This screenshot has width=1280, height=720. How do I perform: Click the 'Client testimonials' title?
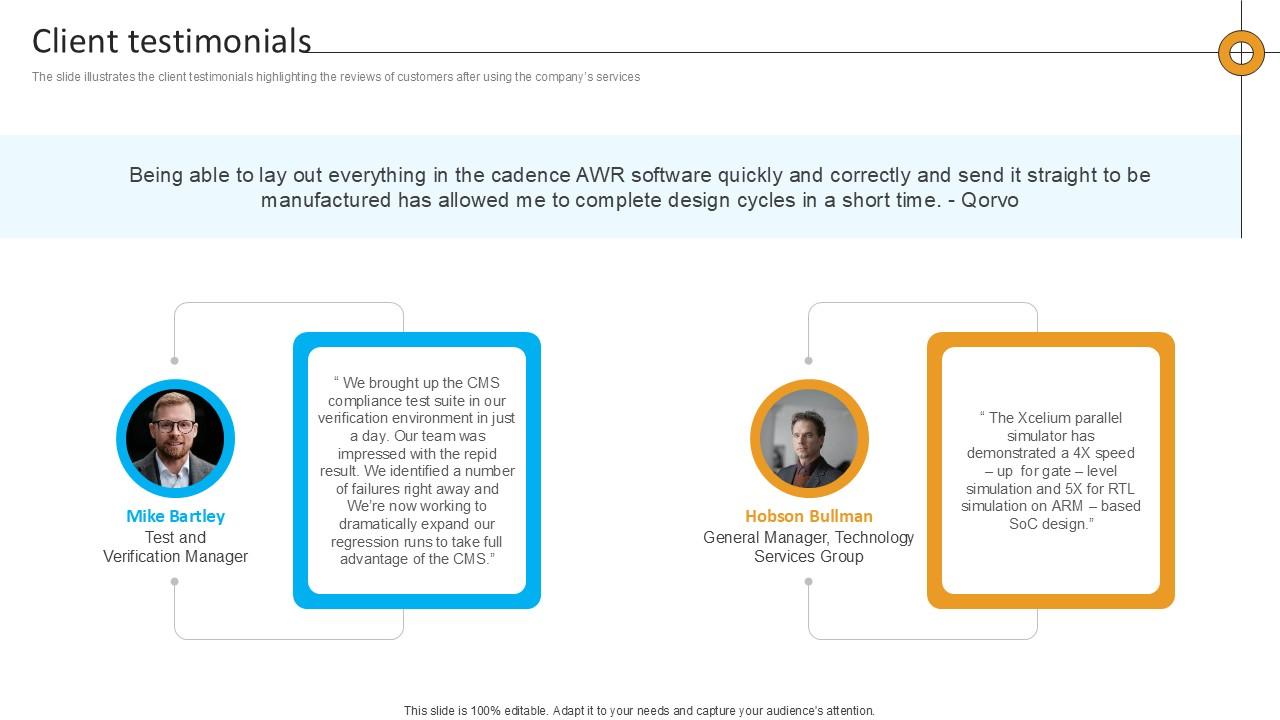click(x=172, y=41)
